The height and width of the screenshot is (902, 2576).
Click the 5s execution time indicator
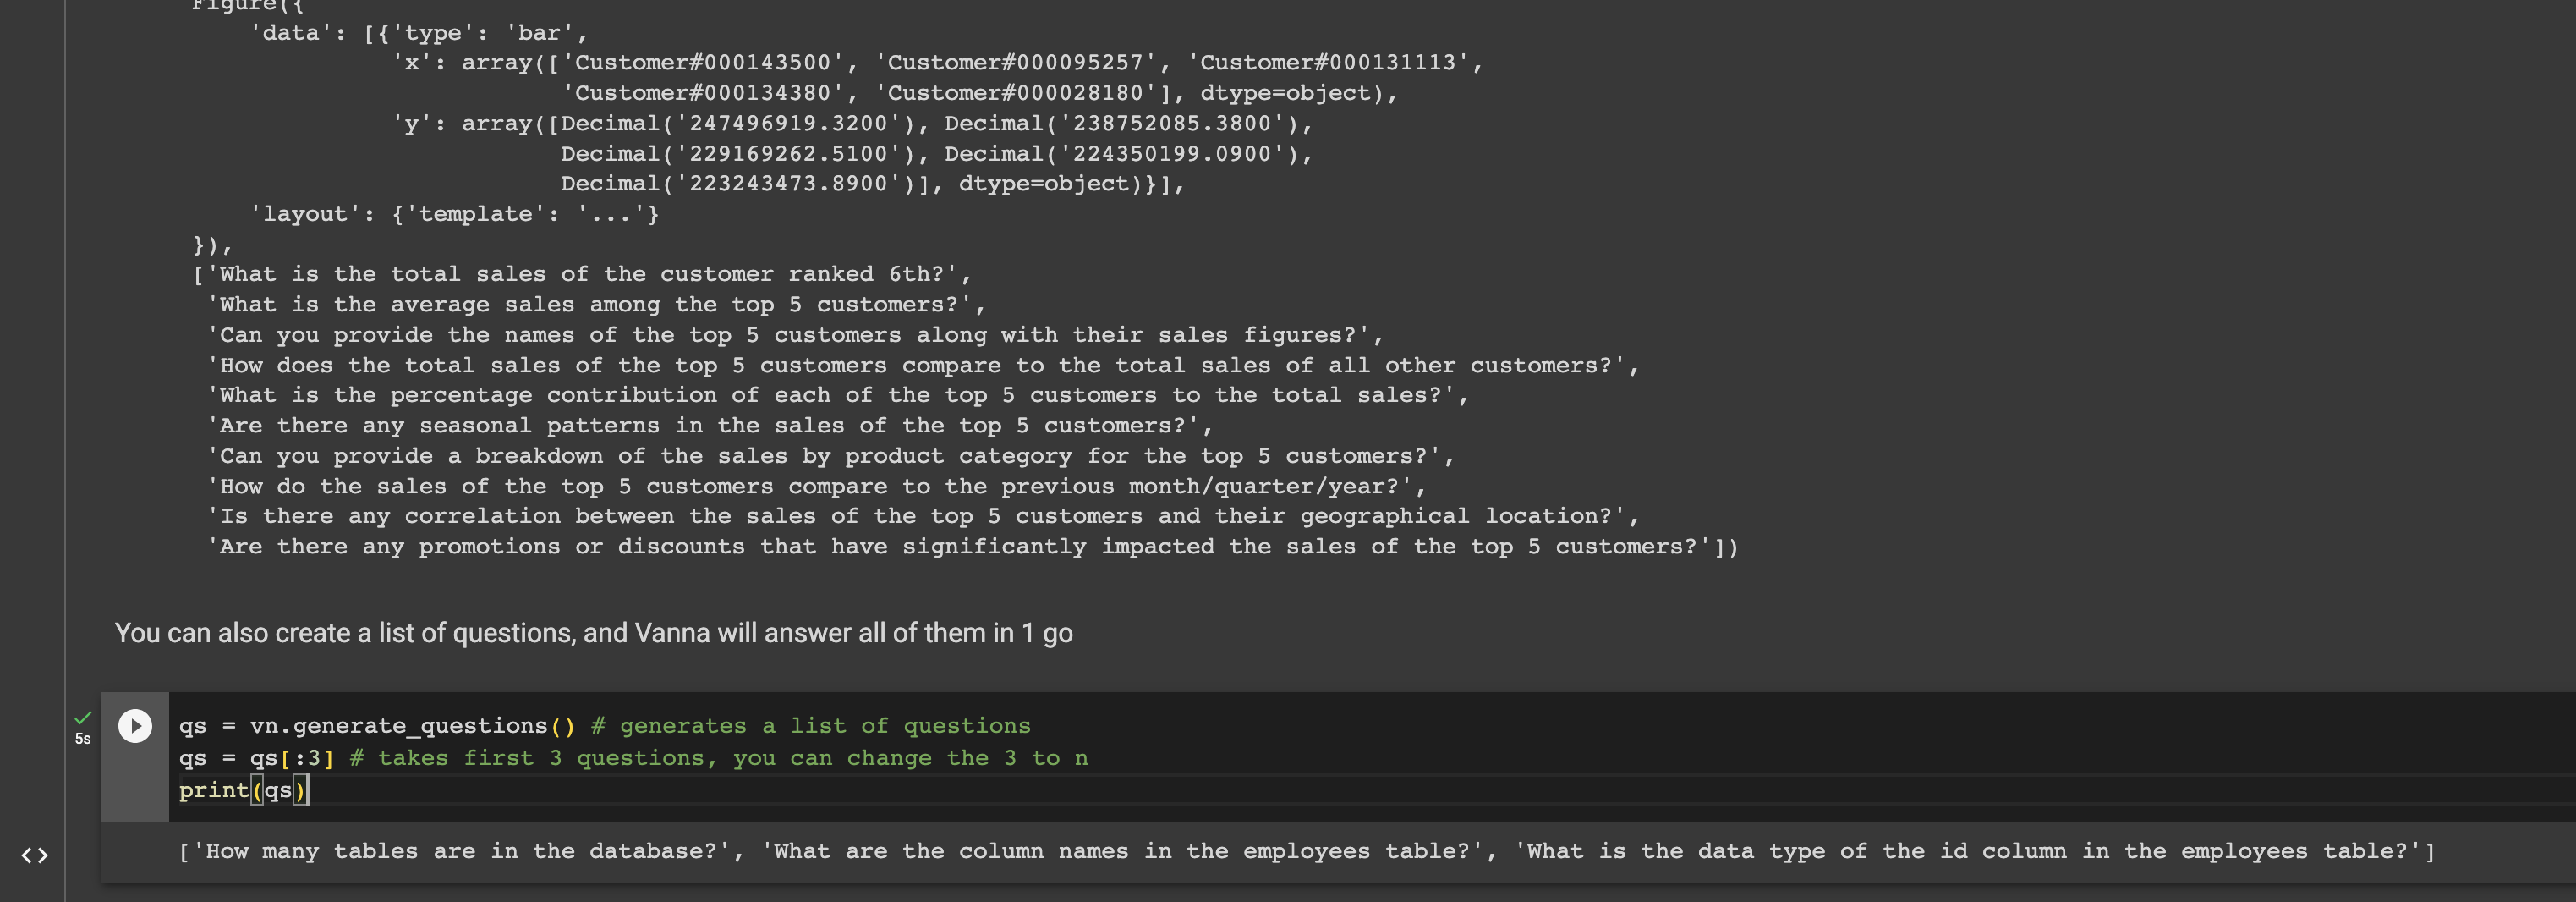click(81, 739)
